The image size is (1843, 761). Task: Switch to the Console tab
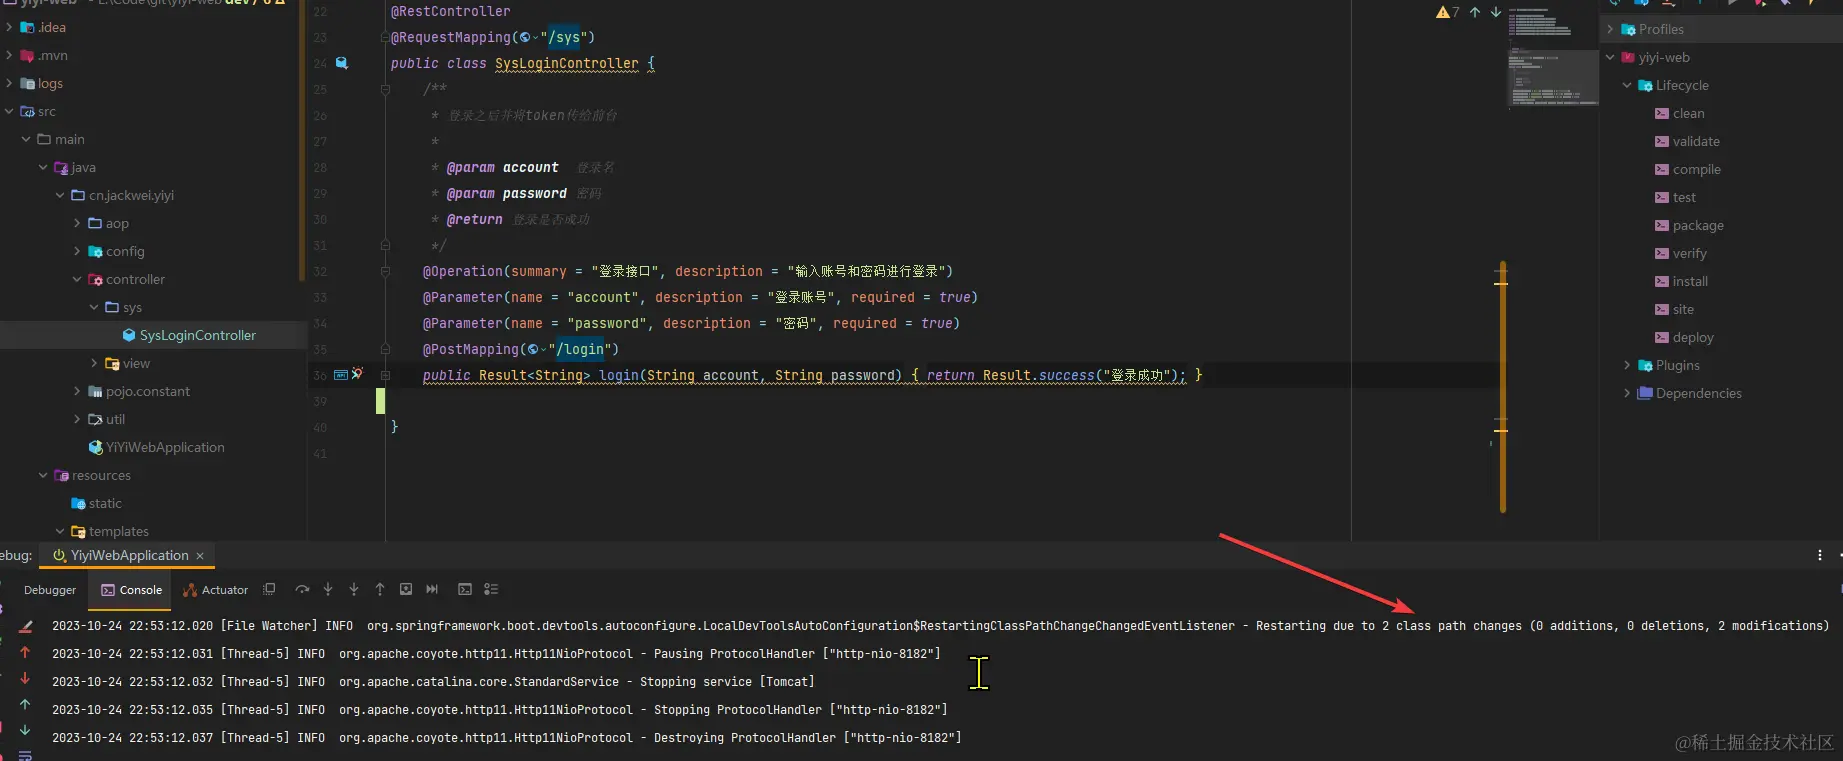pos(130,590)
